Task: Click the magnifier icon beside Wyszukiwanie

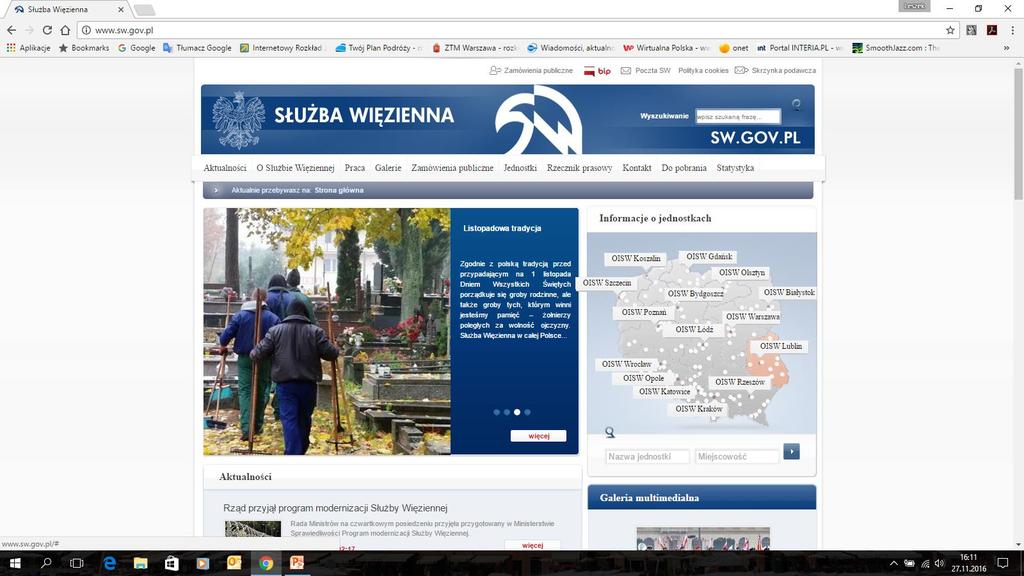Action: tap(796, 104)
